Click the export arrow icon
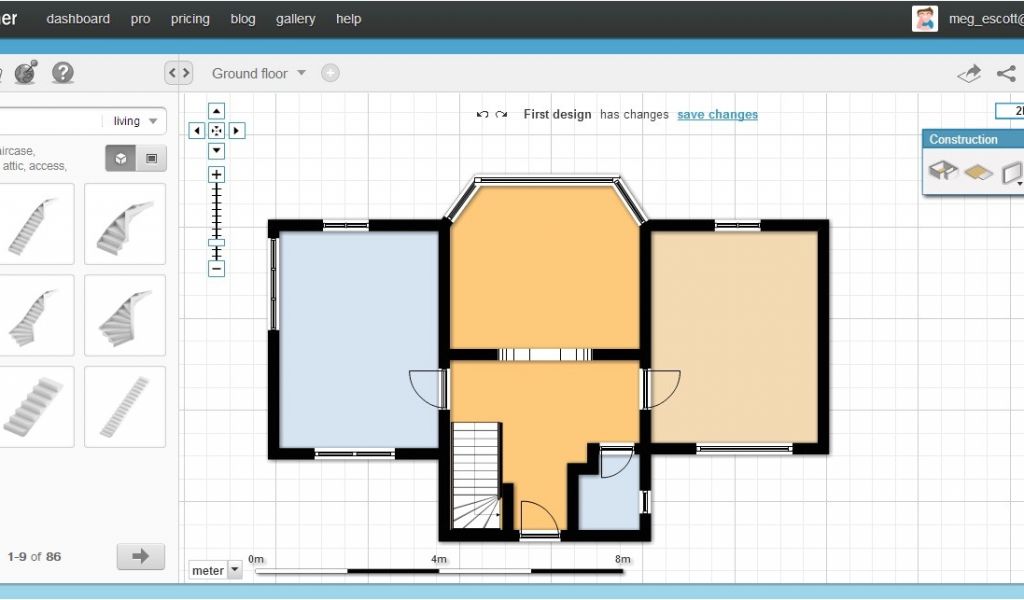This screenshot has width=1024, height=600. click(968, 73)
